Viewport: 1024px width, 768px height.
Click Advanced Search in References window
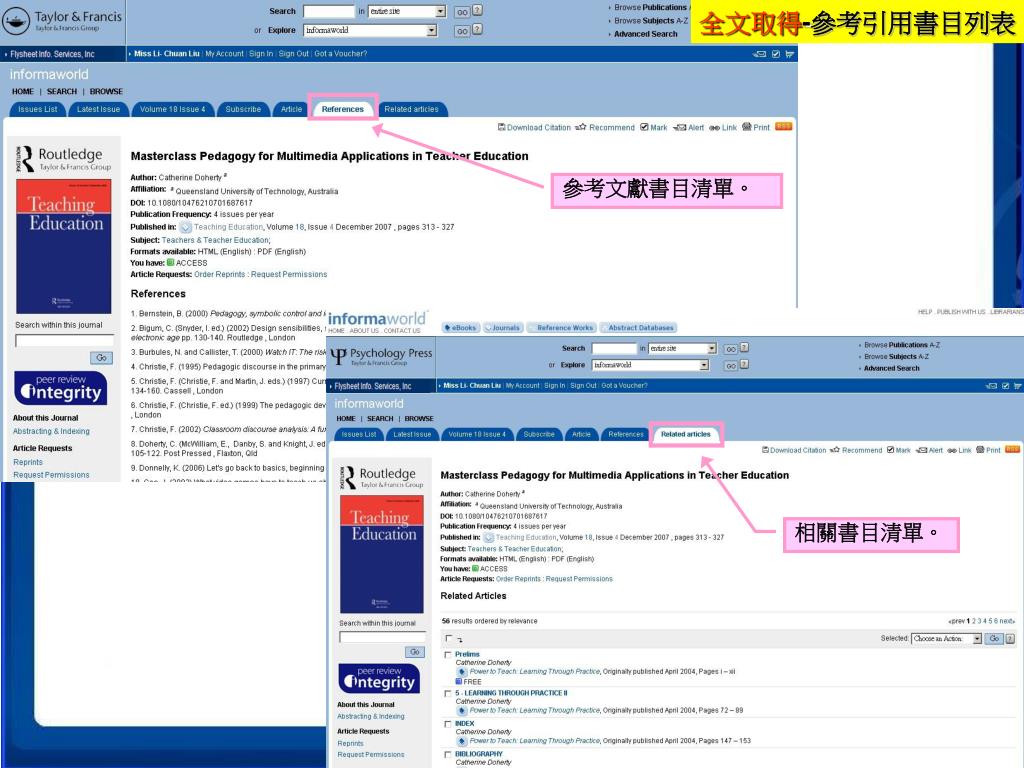(646, 34)
